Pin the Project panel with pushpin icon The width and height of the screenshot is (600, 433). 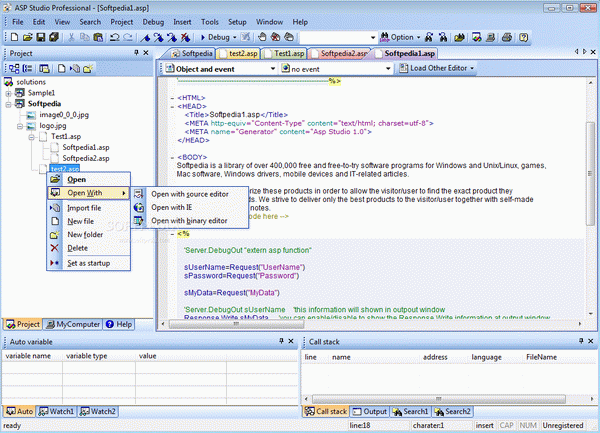click(136, 53)
